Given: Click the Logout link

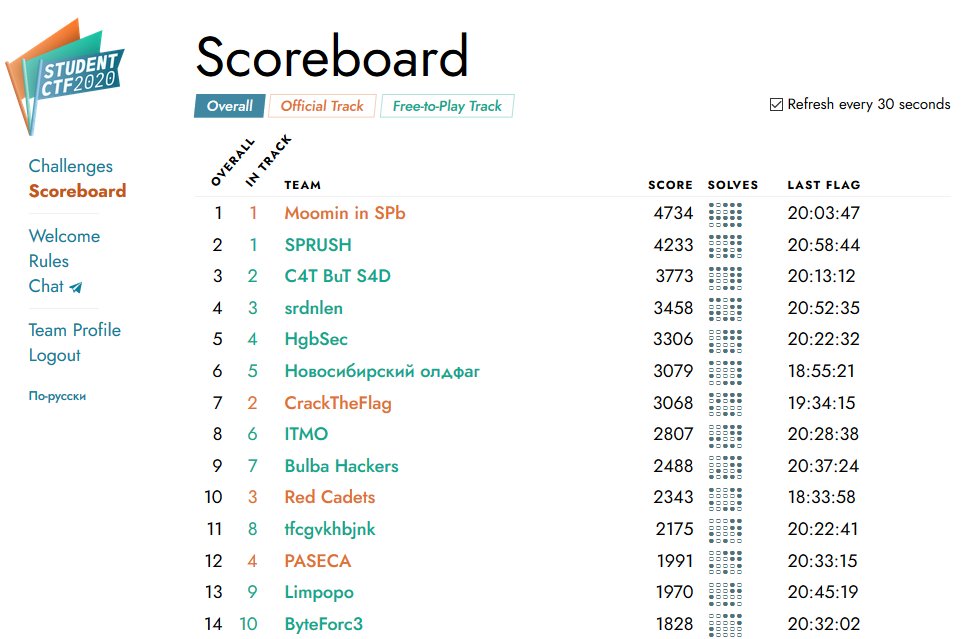Looking at the screenshot, I should pos(54,355).
